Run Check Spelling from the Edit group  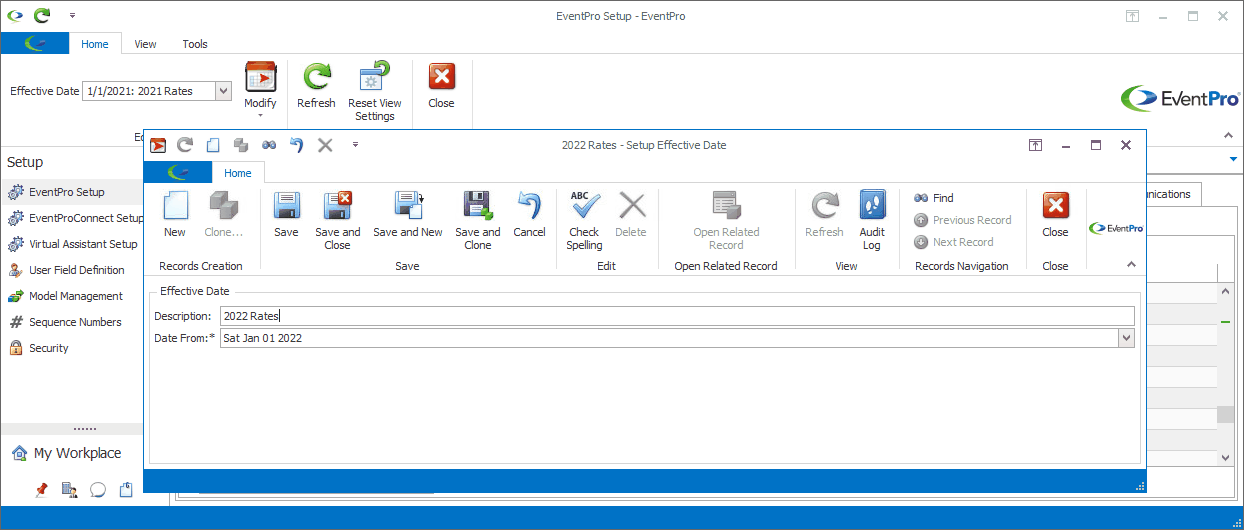(584, 221)
